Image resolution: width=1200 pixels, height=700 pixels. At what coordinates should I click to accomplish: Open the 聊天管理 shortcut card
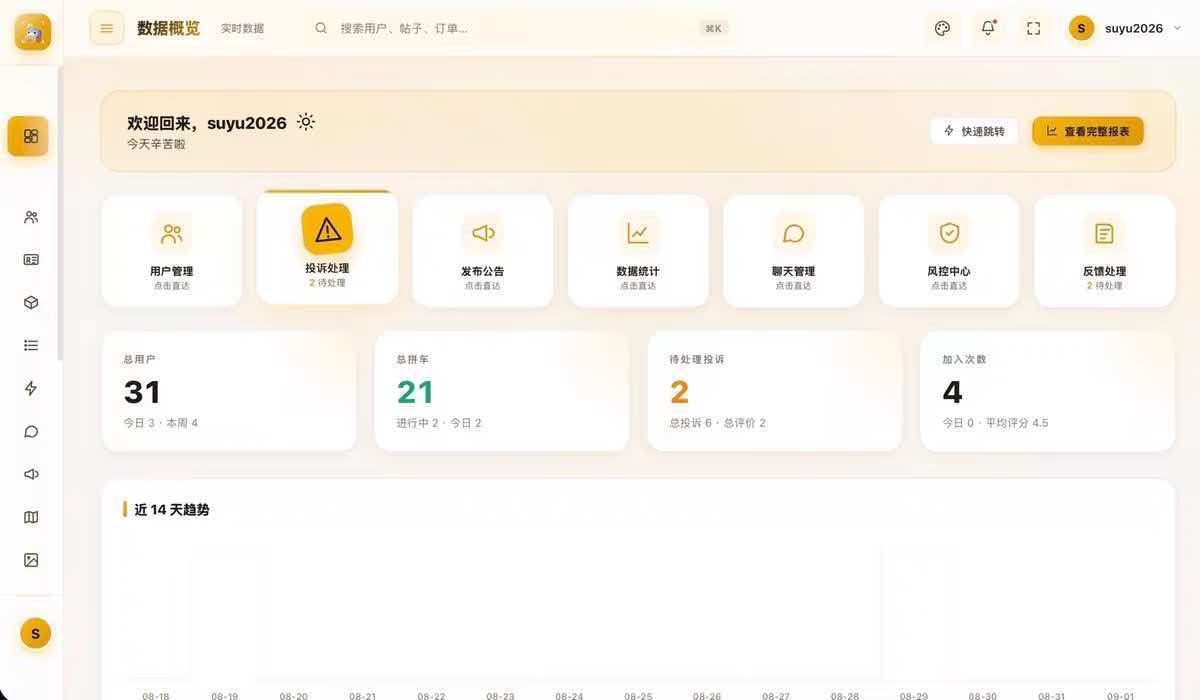tap(794, 251)
